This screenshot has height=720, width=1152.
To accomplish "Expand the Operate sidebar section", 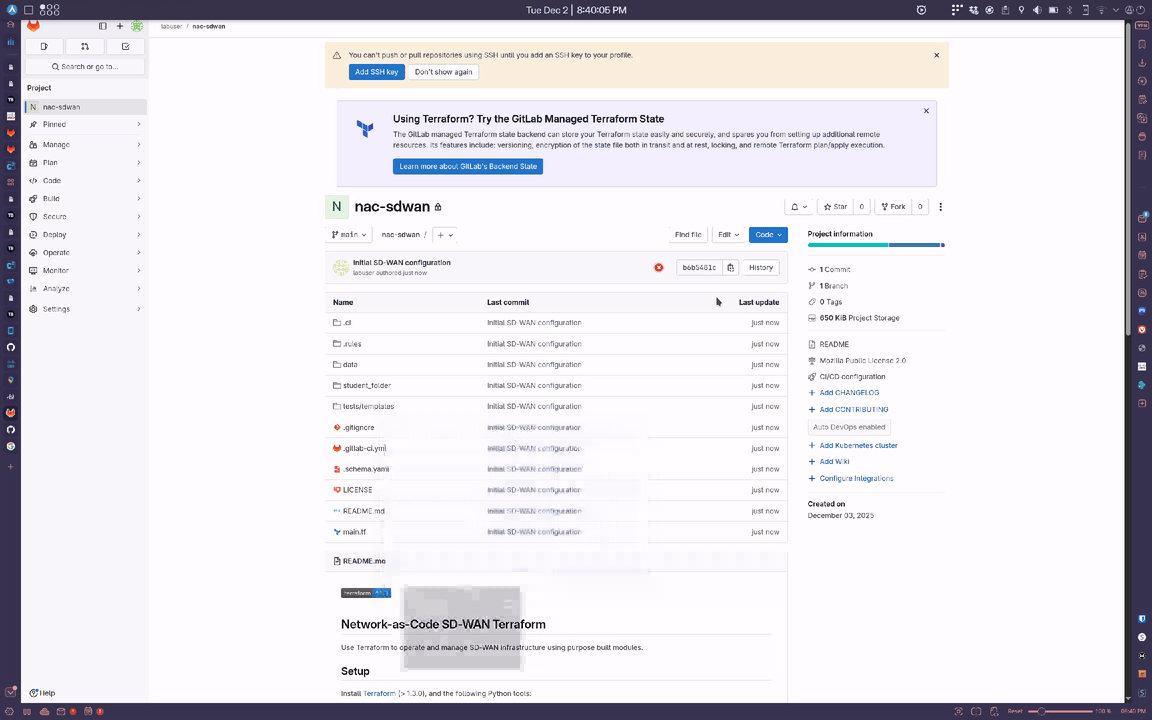I will [85, 253].
